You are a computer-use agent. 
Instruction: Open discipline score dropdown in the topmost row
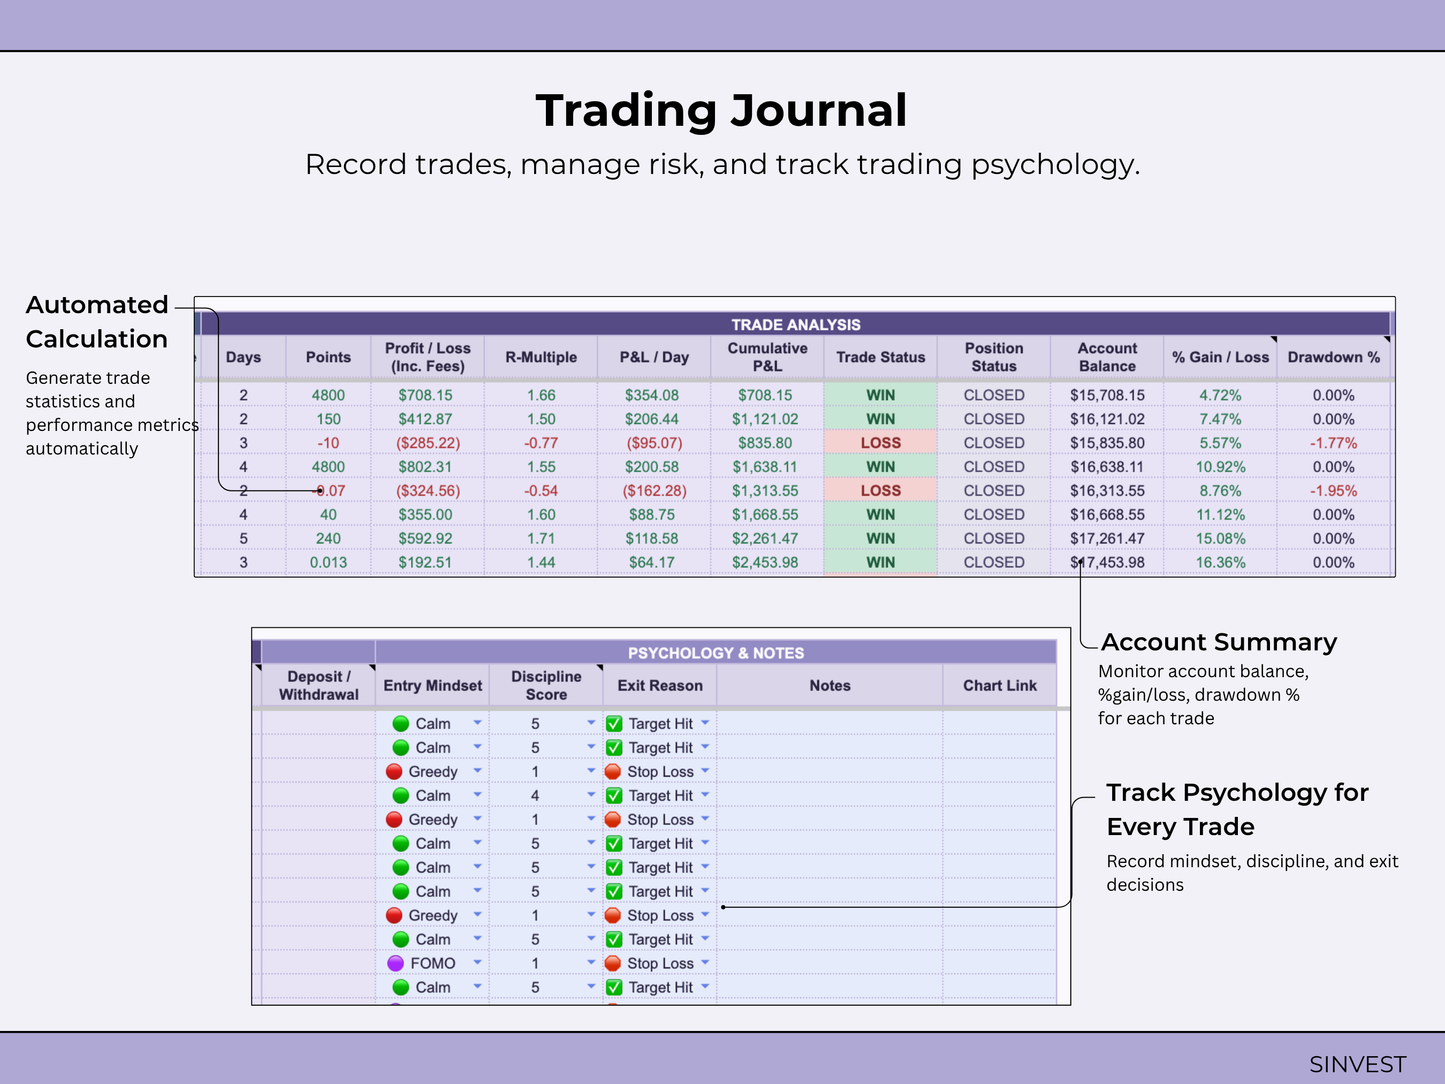tap(591, 722)
